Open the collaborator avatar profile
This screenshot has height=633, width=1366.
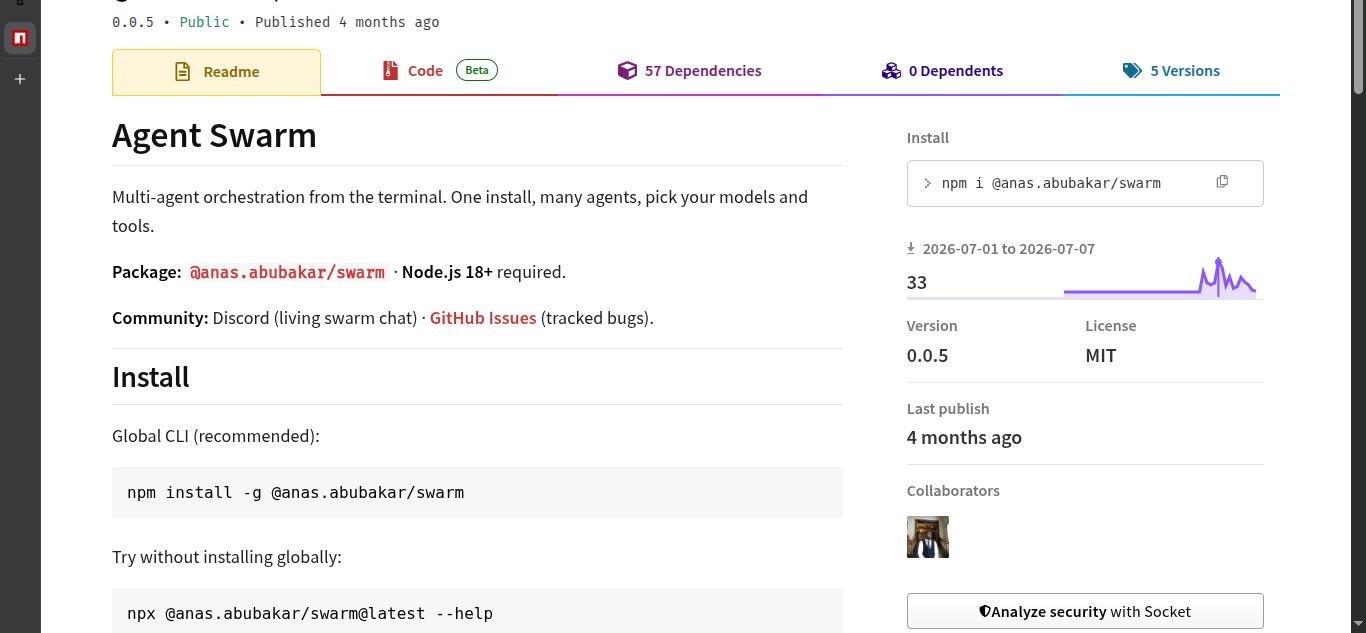928,537
